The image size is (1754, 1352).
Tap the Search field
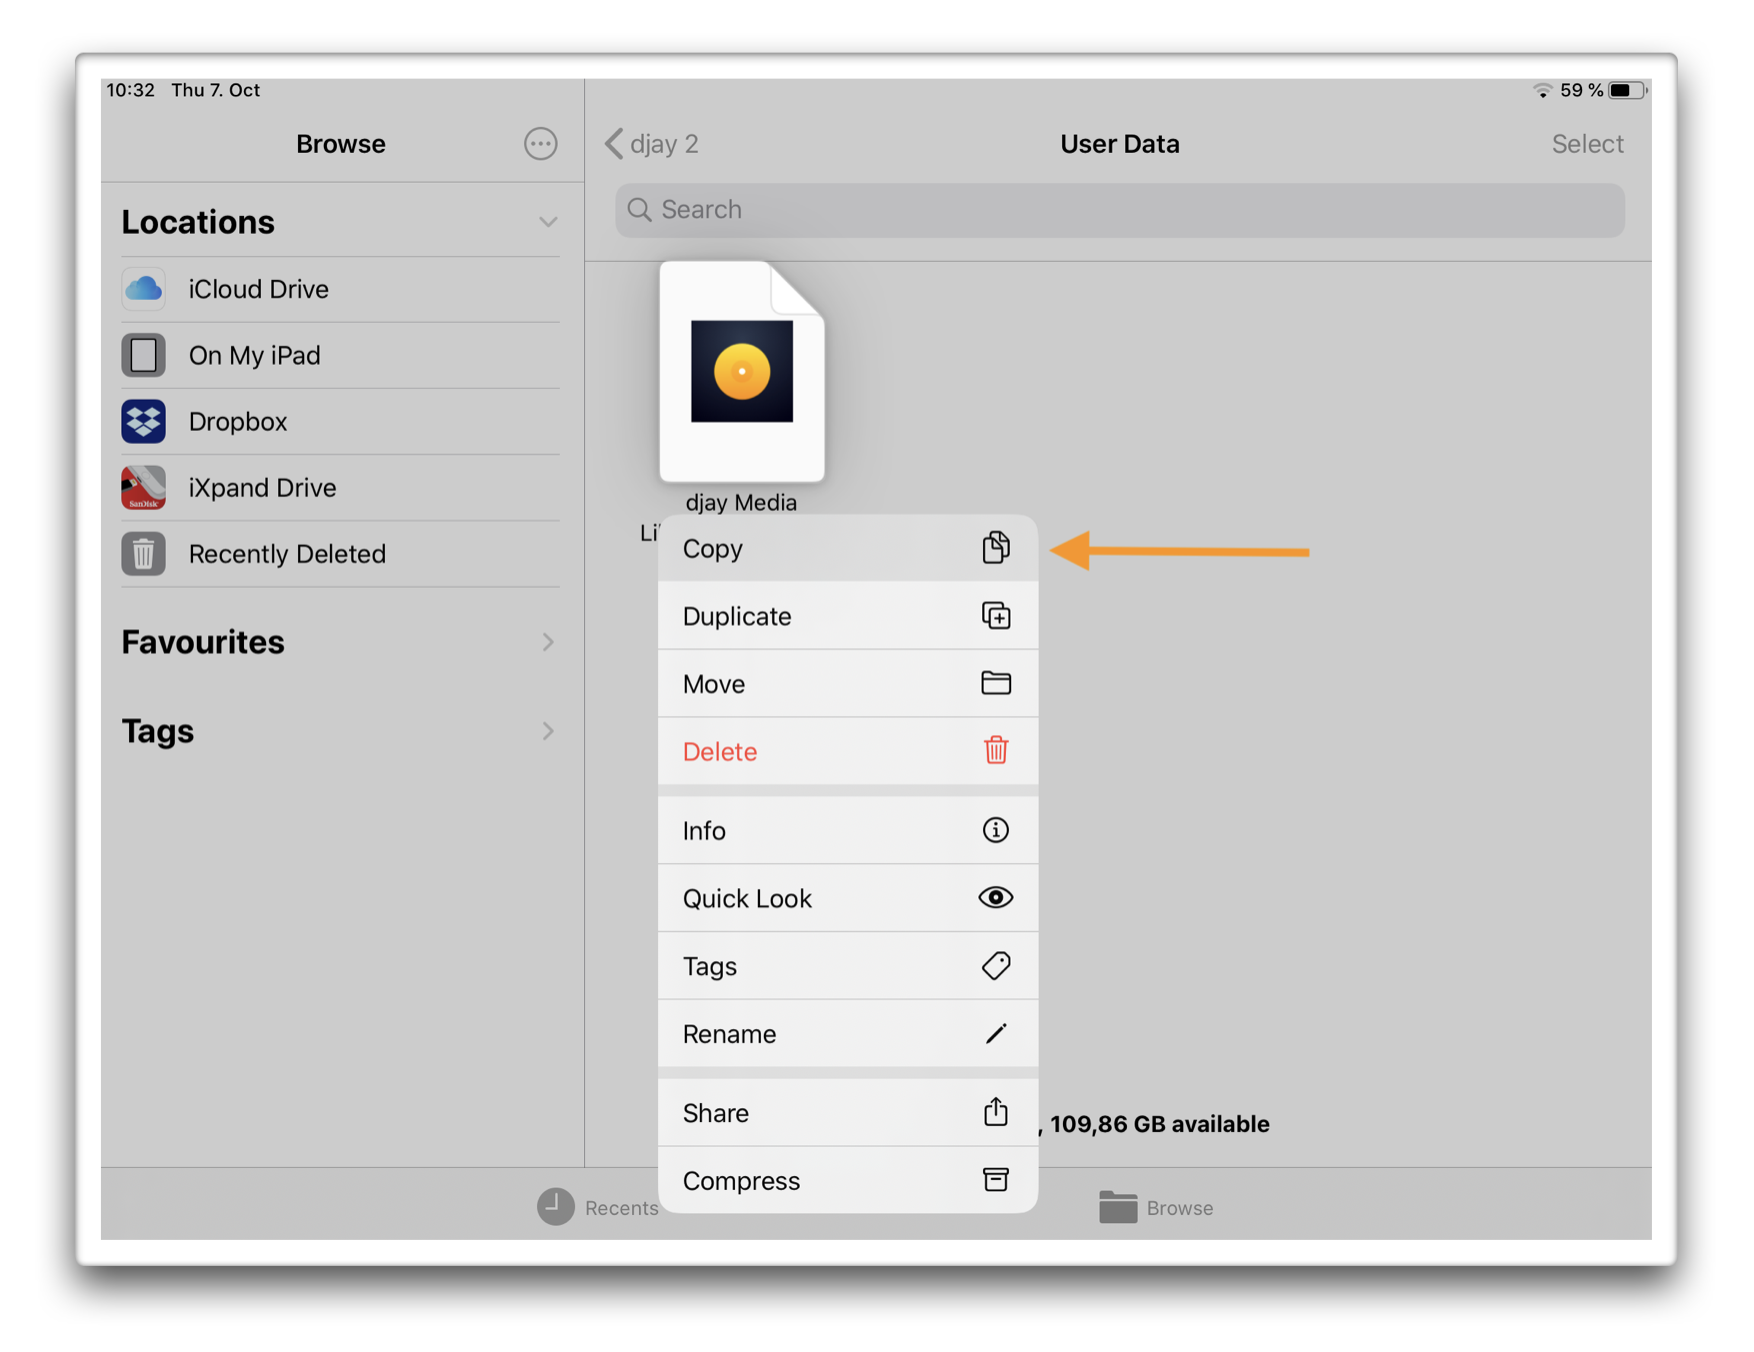tap(1119, 210)
